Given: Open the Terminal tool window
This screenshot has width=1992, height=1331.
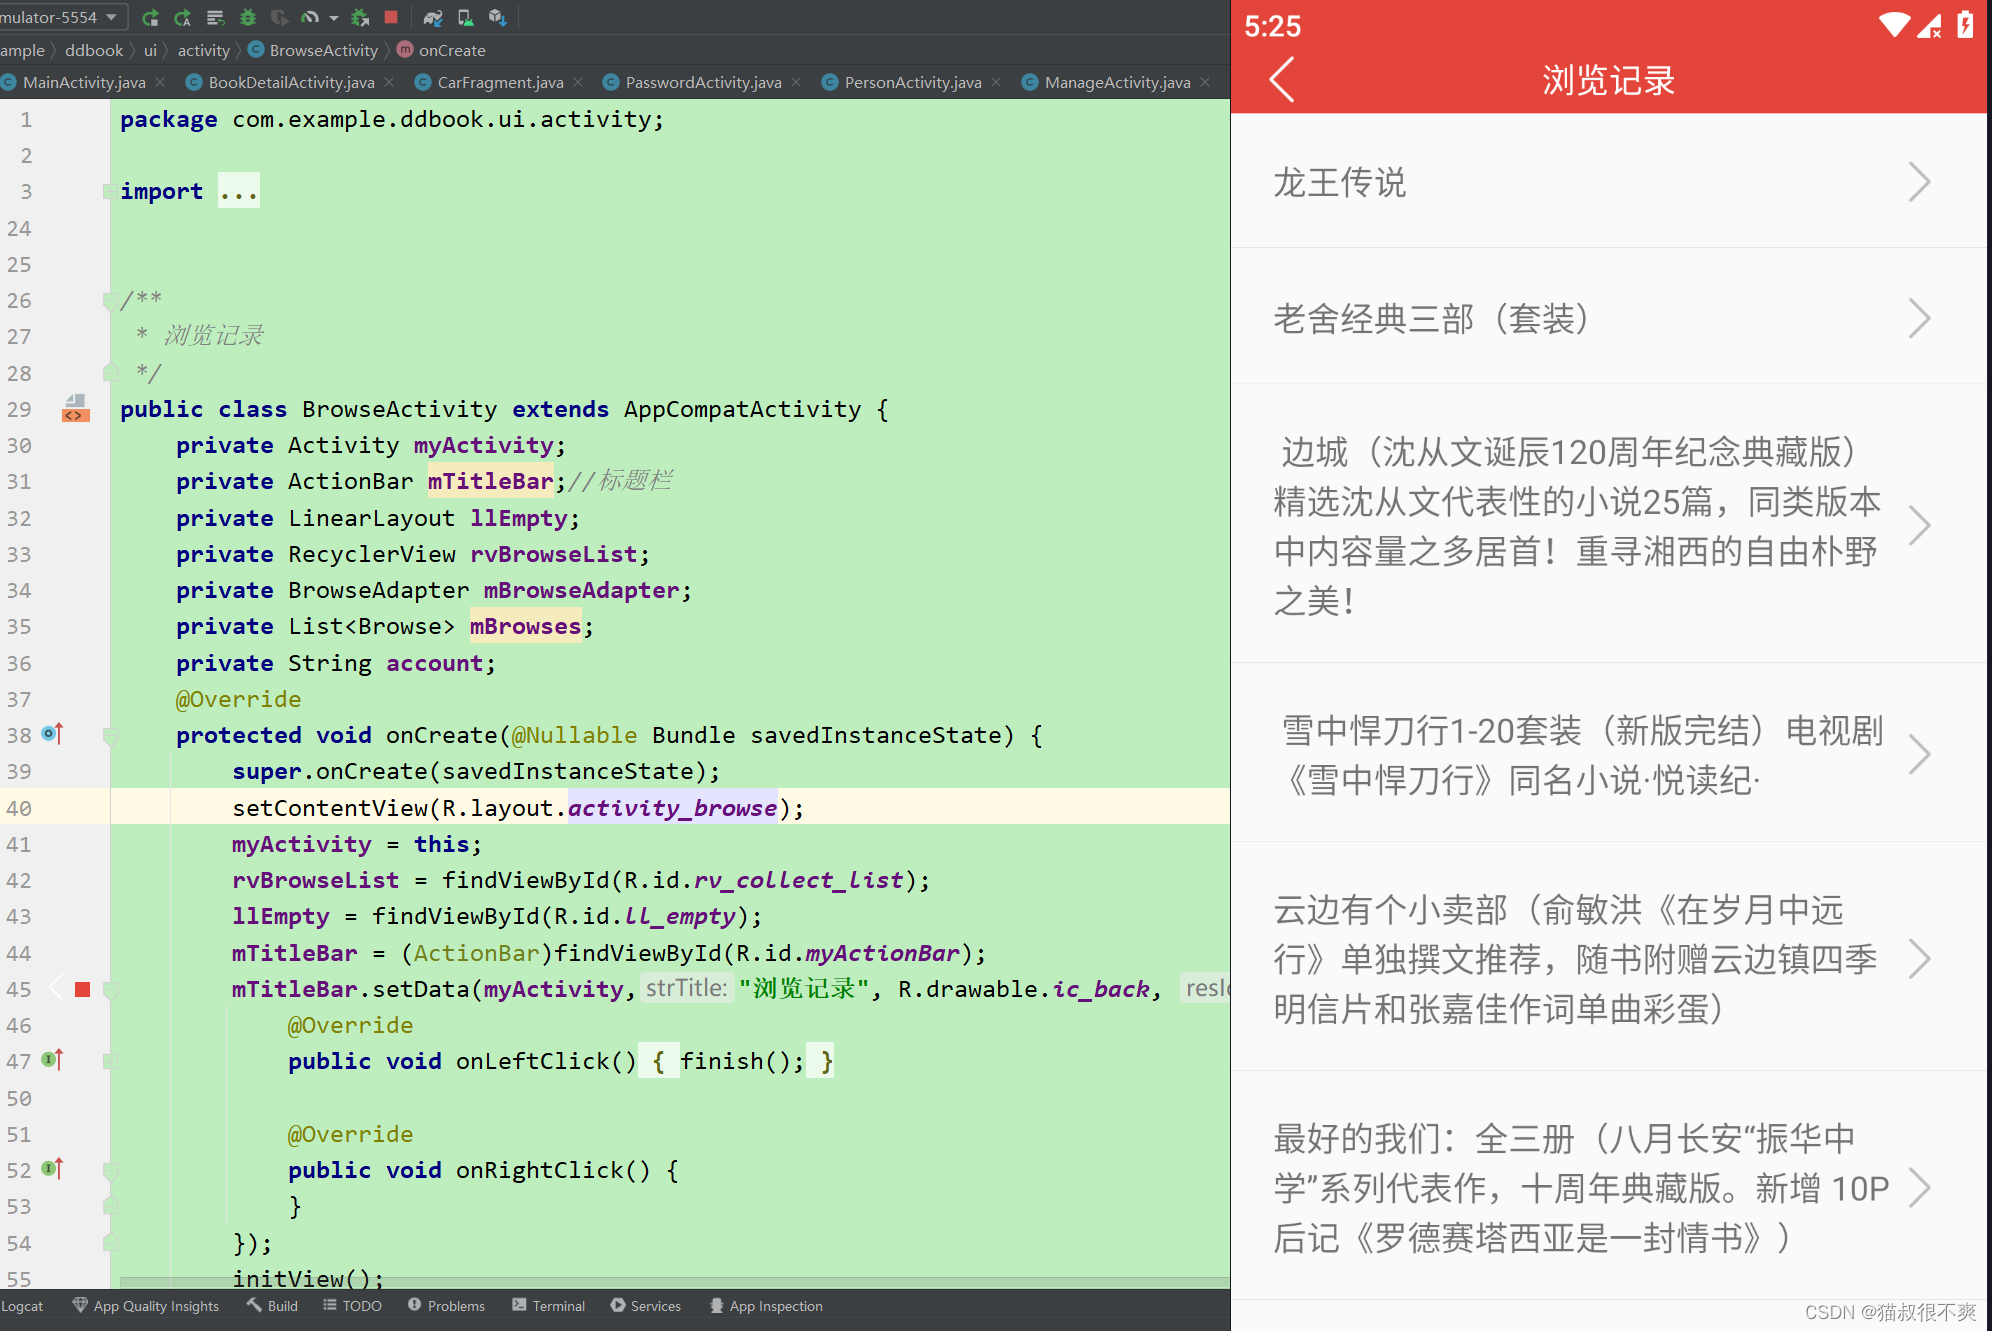Looking at the screenshot, I should 548,1306.
